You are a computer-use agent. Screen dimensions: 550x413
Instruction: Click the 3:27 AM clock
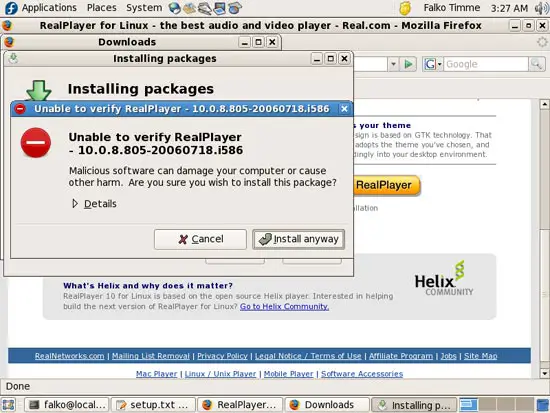coord(509,8)
